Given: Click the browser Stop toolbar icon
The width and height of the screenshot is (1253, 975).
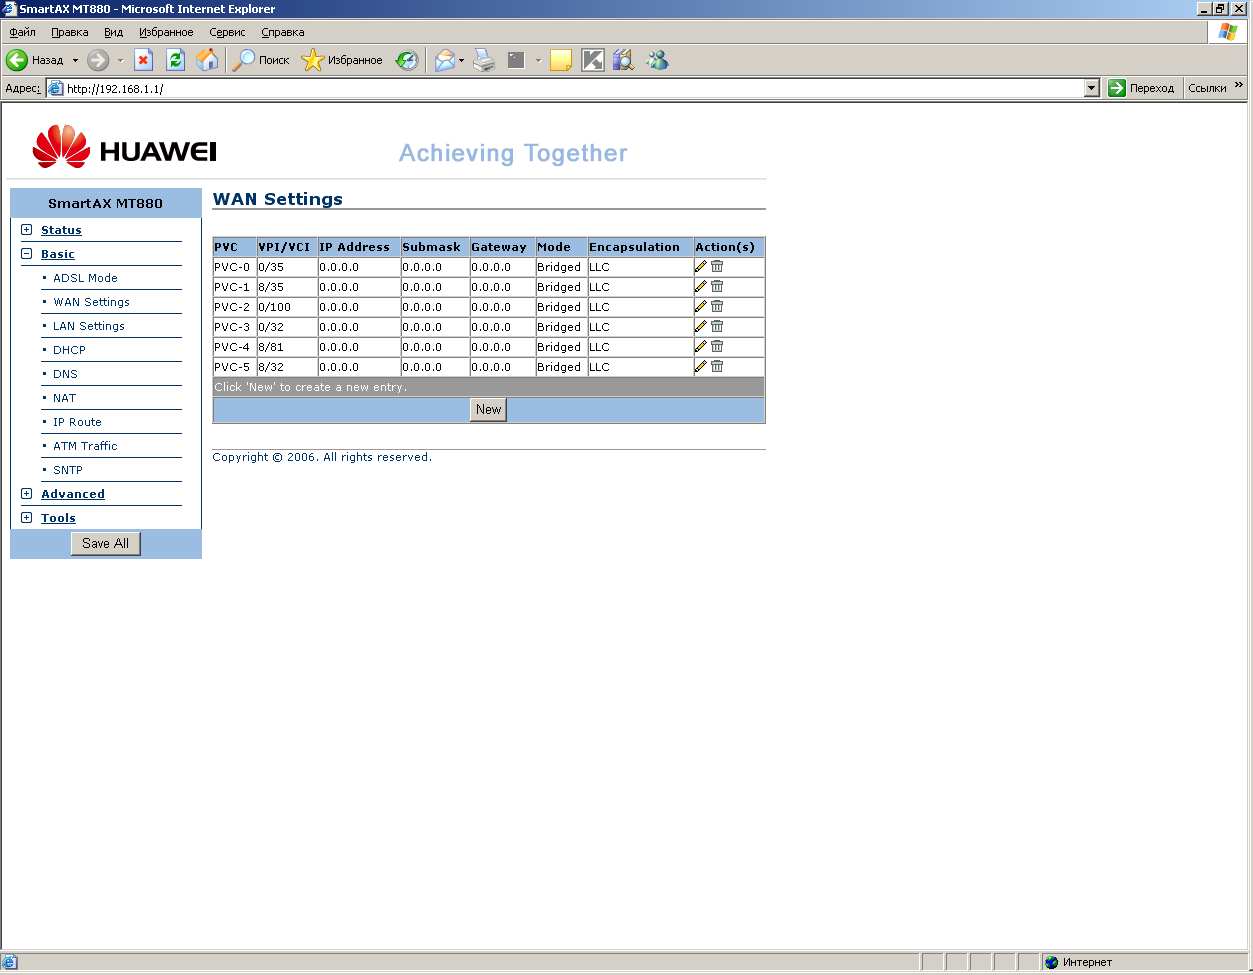Looking at the screenshot, I should point(144,60).
